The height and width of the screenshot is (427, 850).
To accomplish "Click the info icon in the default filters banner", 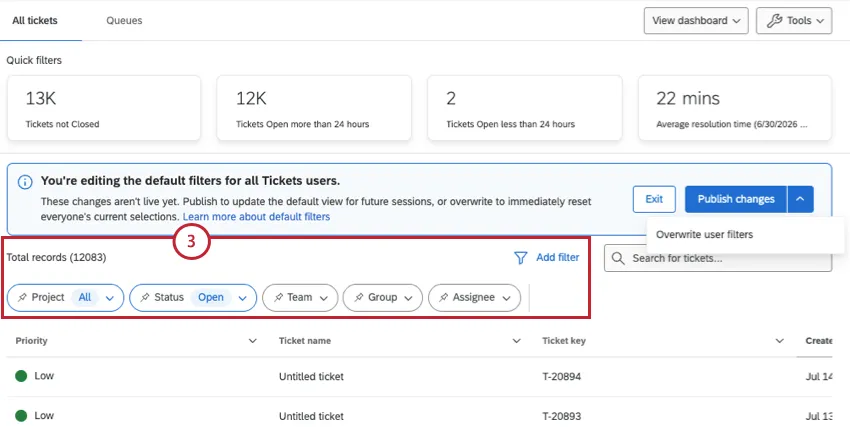I will [25, 182].
